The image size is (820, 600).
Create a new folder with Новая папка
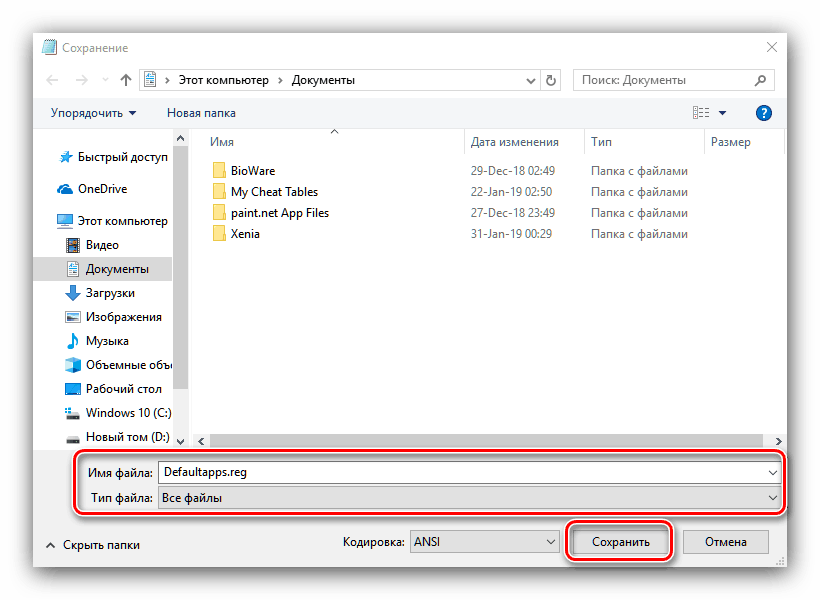(201, 113)
